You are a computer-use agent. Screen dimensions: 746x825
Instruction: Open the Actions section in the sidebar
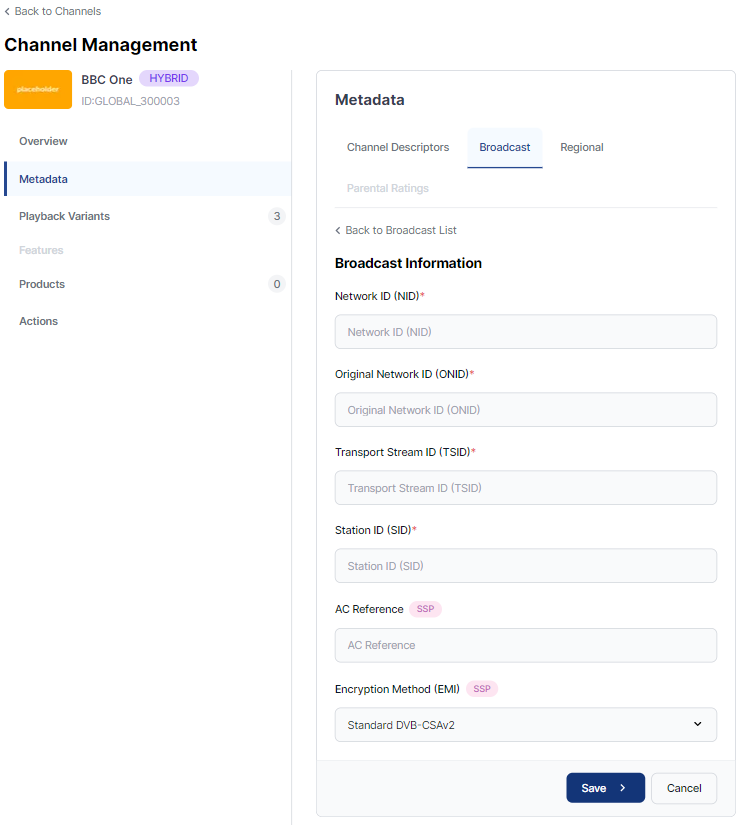(x=38, y=321)
